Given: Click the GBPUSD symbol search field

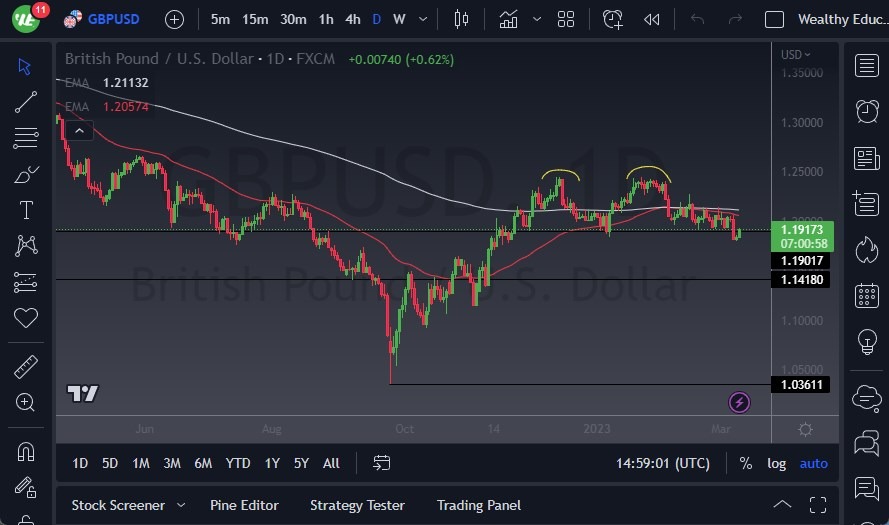Looking at the screenshot, I should coord(110,19).
